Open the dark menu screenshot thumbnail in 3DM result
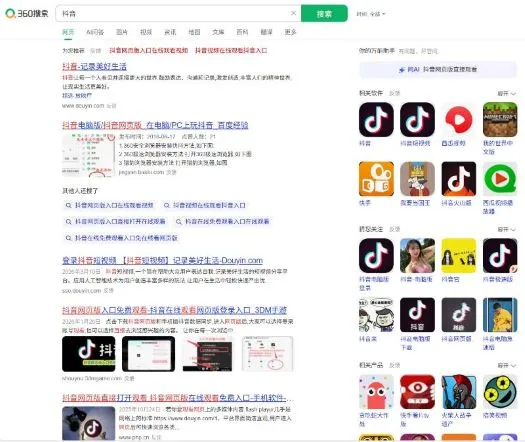This screenshot has width=525, height=442. (208, 354)
